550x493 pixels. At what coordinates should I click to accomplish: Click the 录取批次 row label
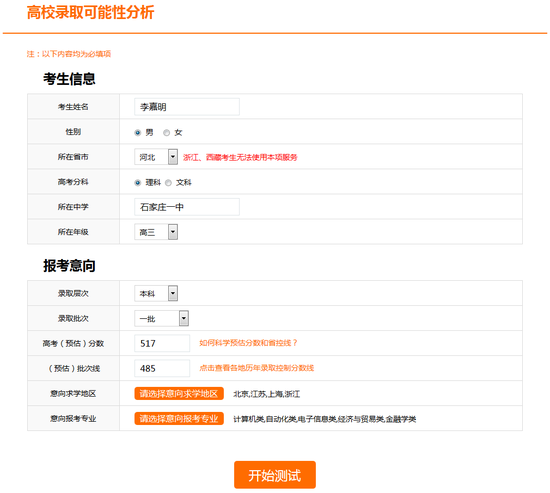tap(73, 318)
